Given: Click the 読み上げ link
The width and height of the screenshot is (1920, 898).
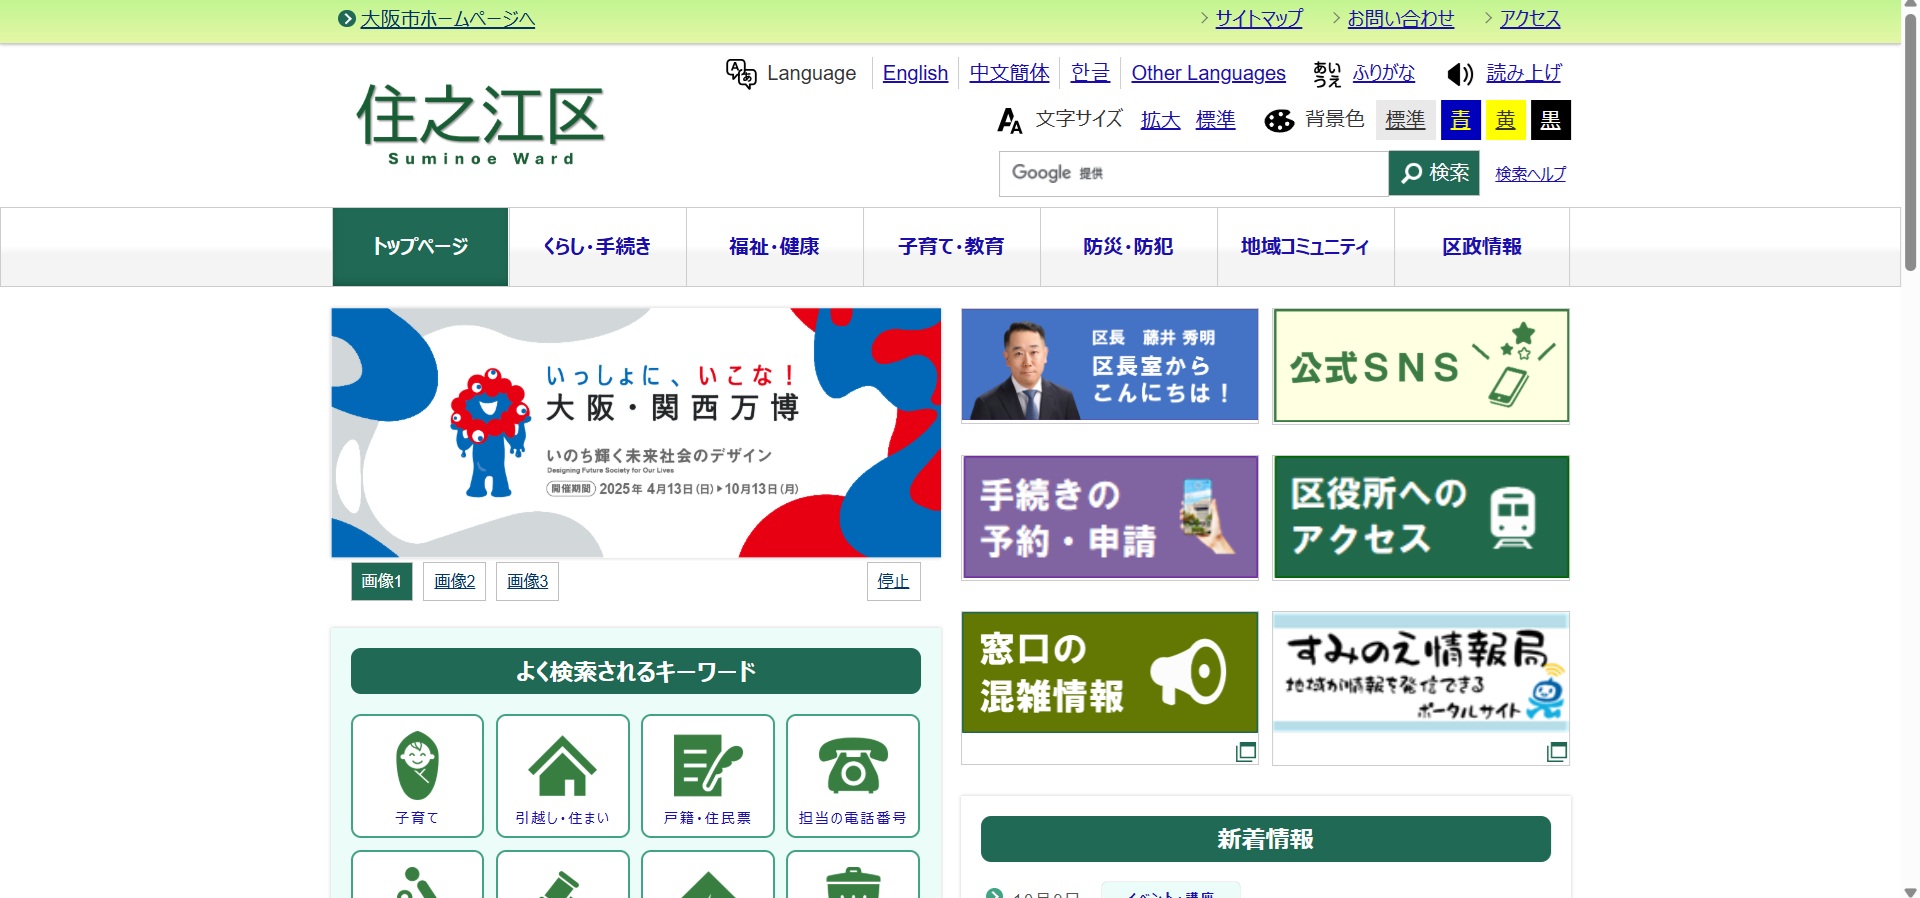Looking at the screenshot, I should click(1523, 73).
